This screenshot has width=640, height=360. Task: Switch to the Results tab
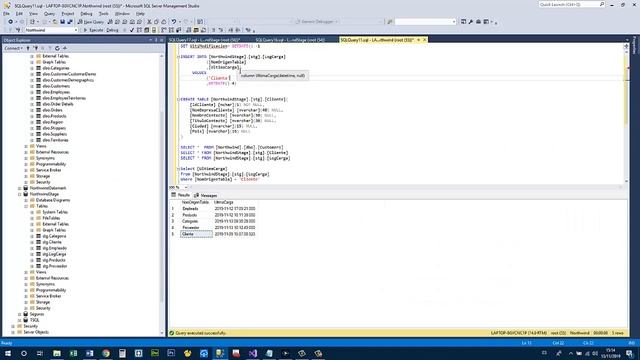point(181,196)
